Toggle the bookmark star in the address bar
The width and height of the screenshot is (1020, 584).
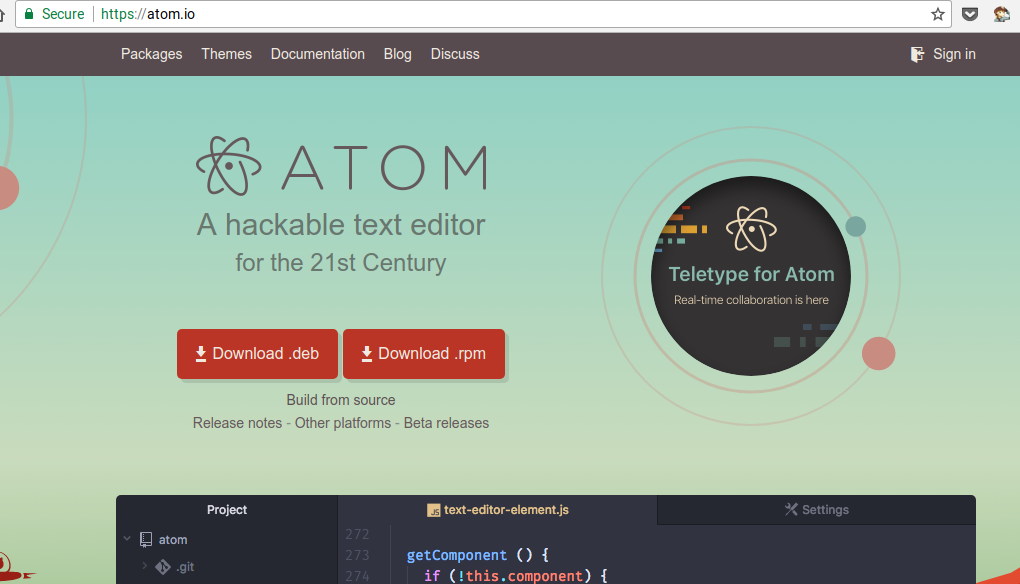point(937,14)
